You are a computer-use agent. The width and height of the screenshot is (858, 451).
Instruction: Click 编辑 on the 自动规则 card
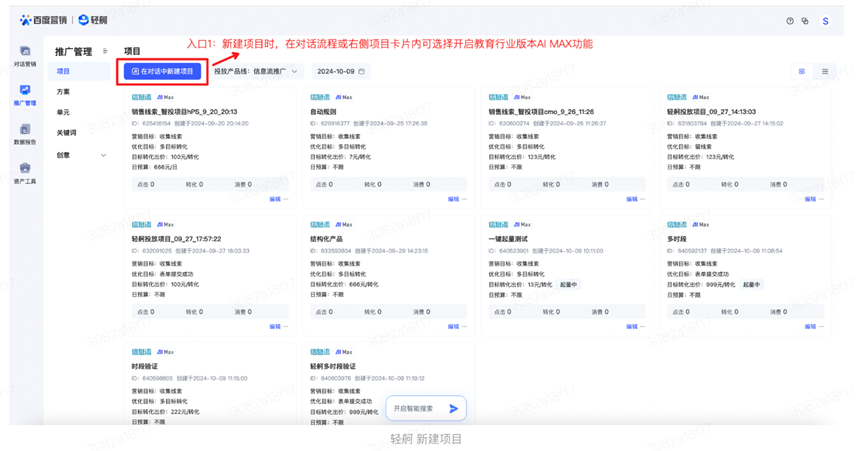click(454, 199)
